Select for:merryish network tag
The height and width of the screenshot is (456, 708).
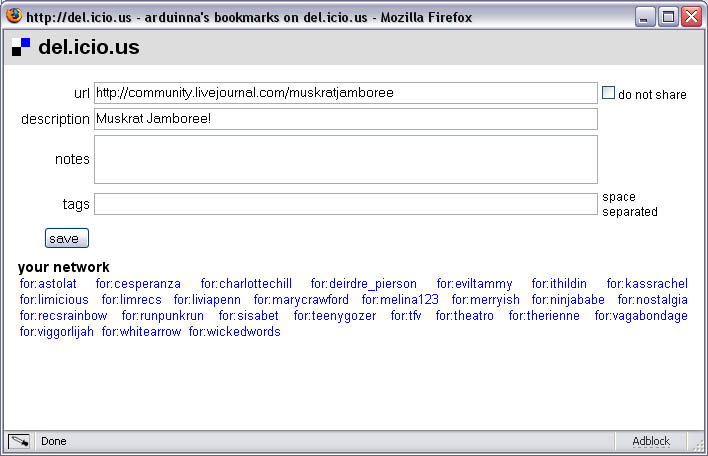coord(485,300)
